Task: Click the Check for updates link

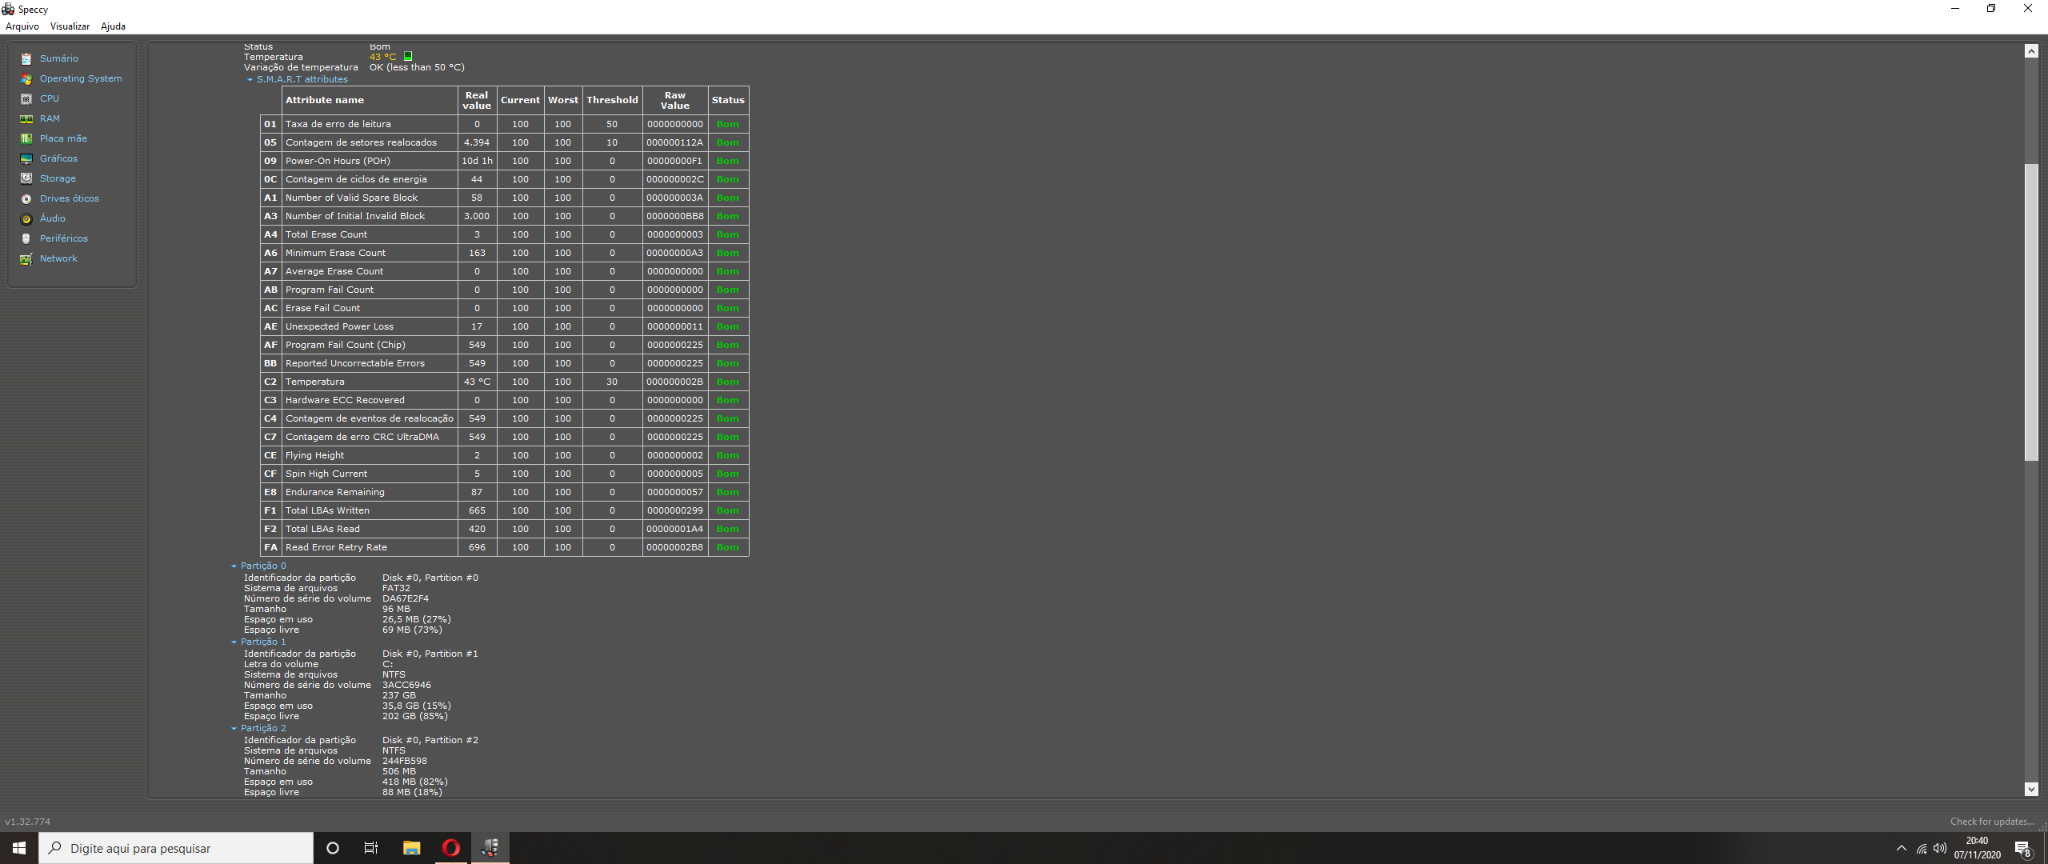Action: 1991,822
